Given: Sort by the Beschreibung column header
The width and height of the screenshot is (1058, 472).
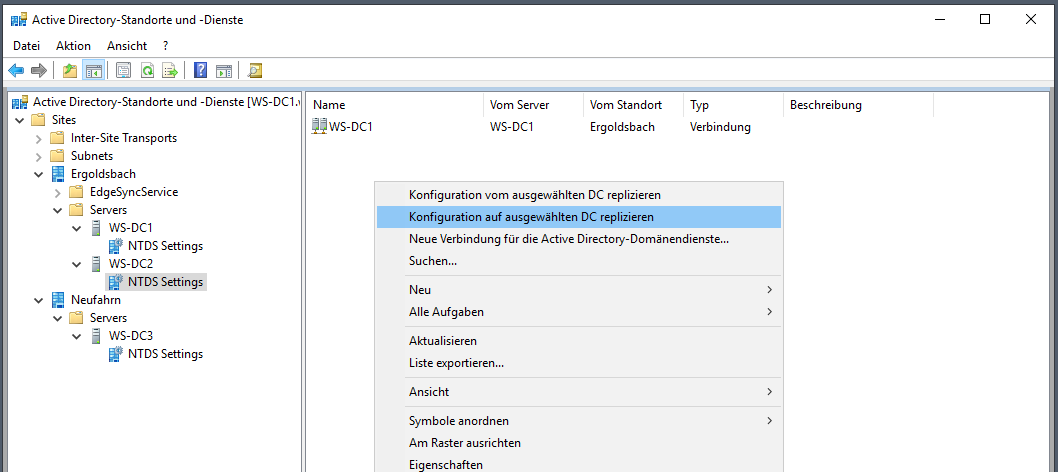Looking at the screenshot, I should (x=858, y=105).
